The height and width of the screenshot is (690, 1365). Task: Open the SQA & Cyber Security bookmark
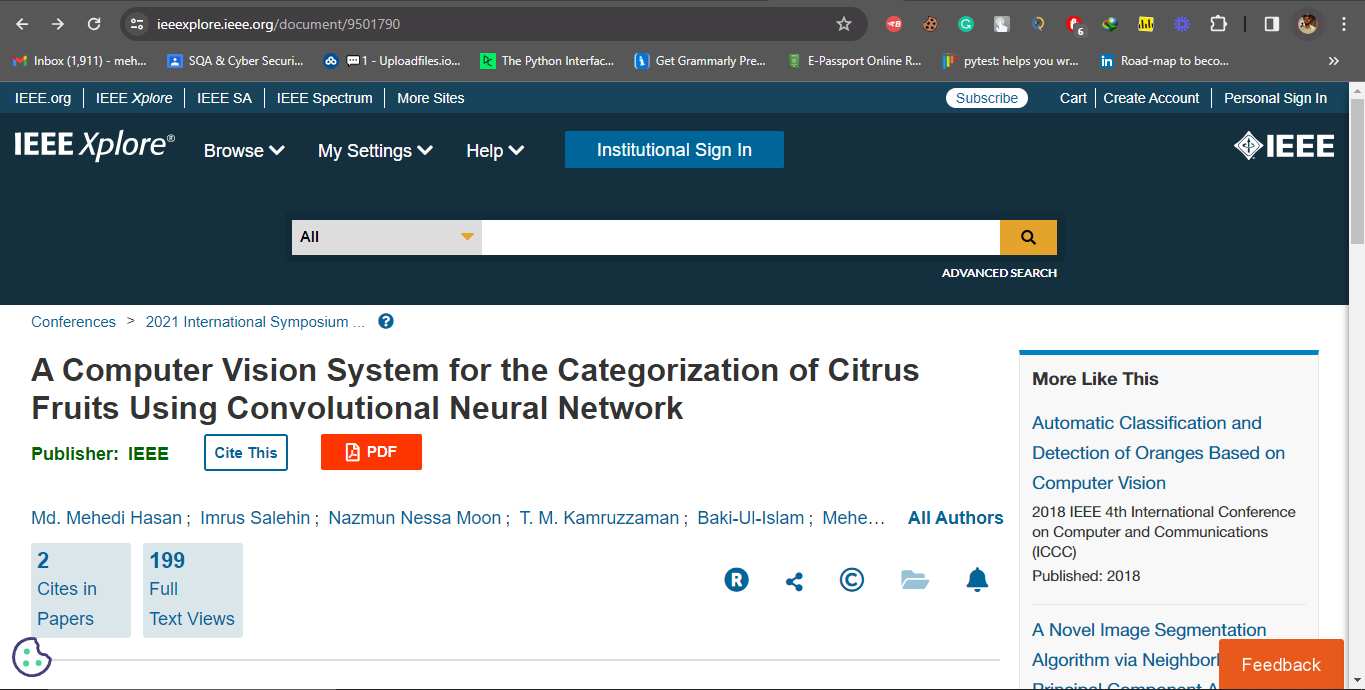tap(235, 61)
